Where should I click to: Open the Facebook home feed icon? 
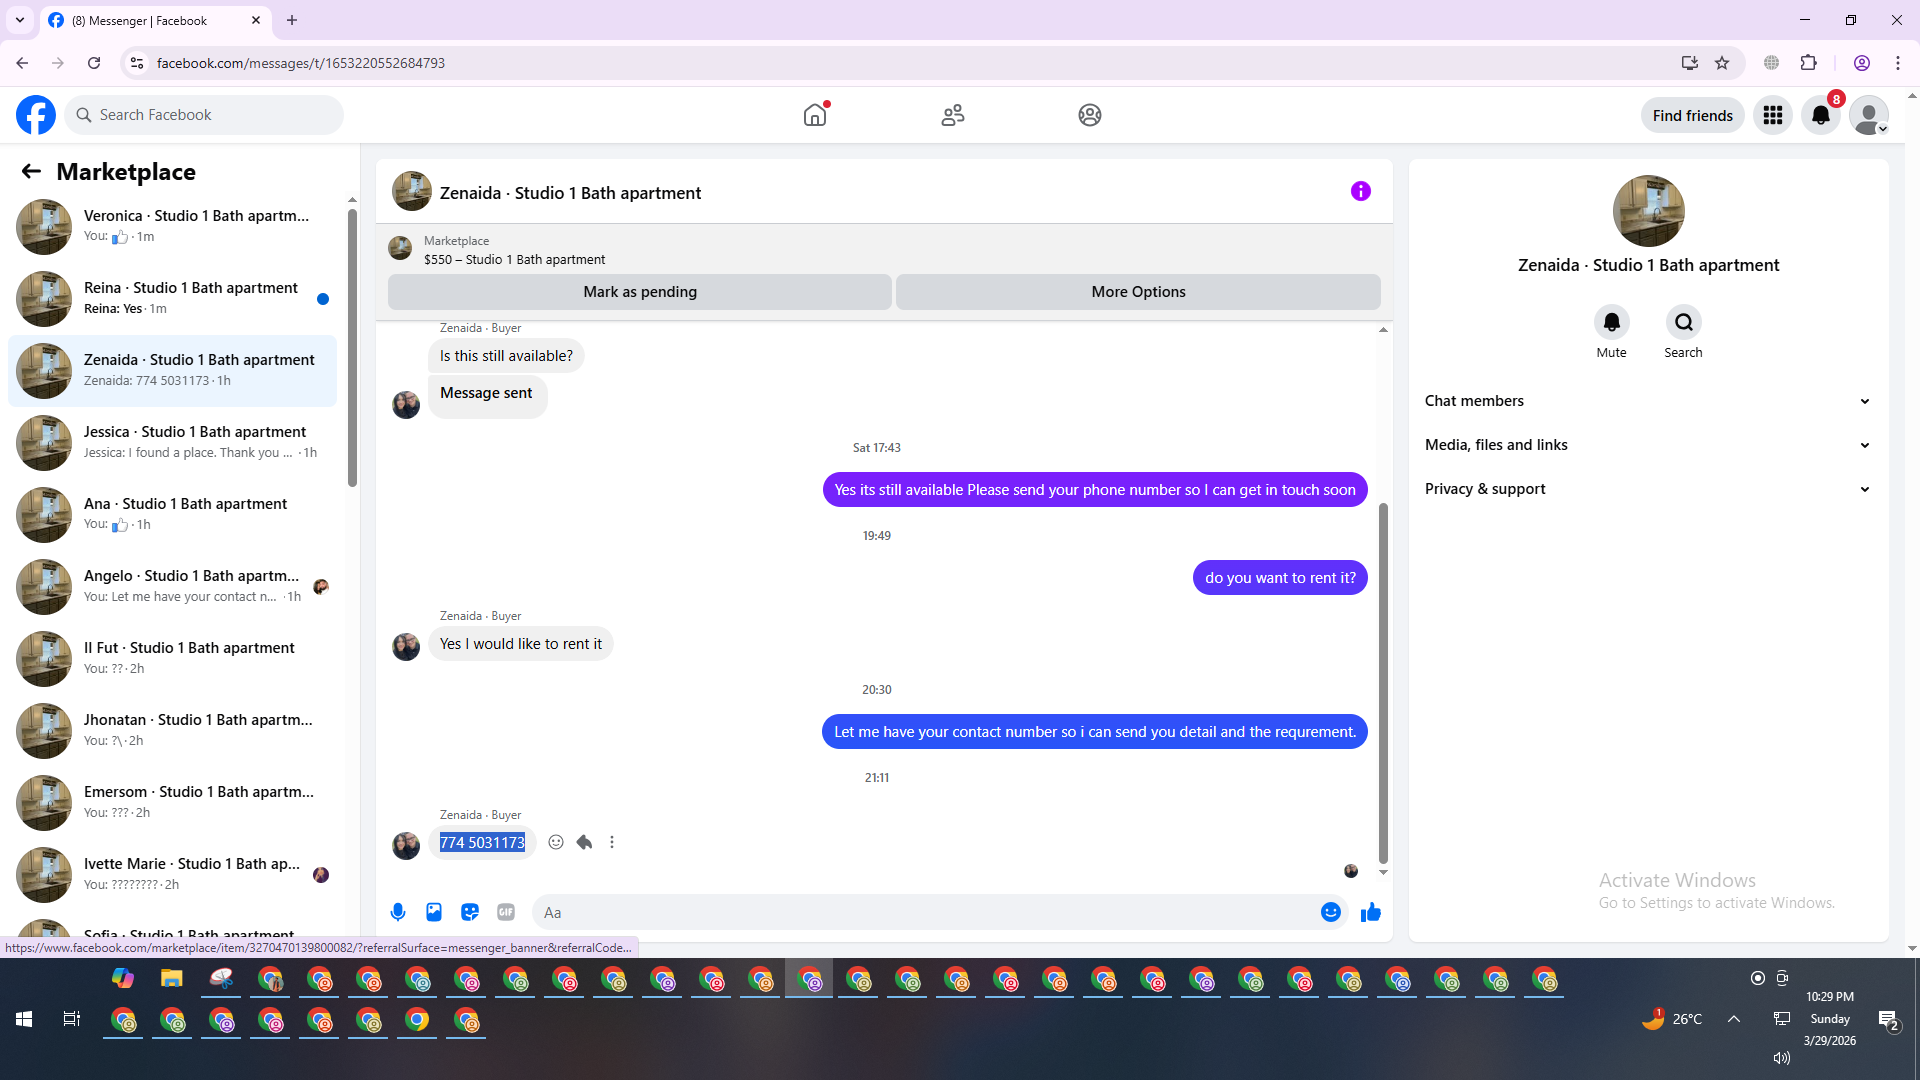coord(815,115)
